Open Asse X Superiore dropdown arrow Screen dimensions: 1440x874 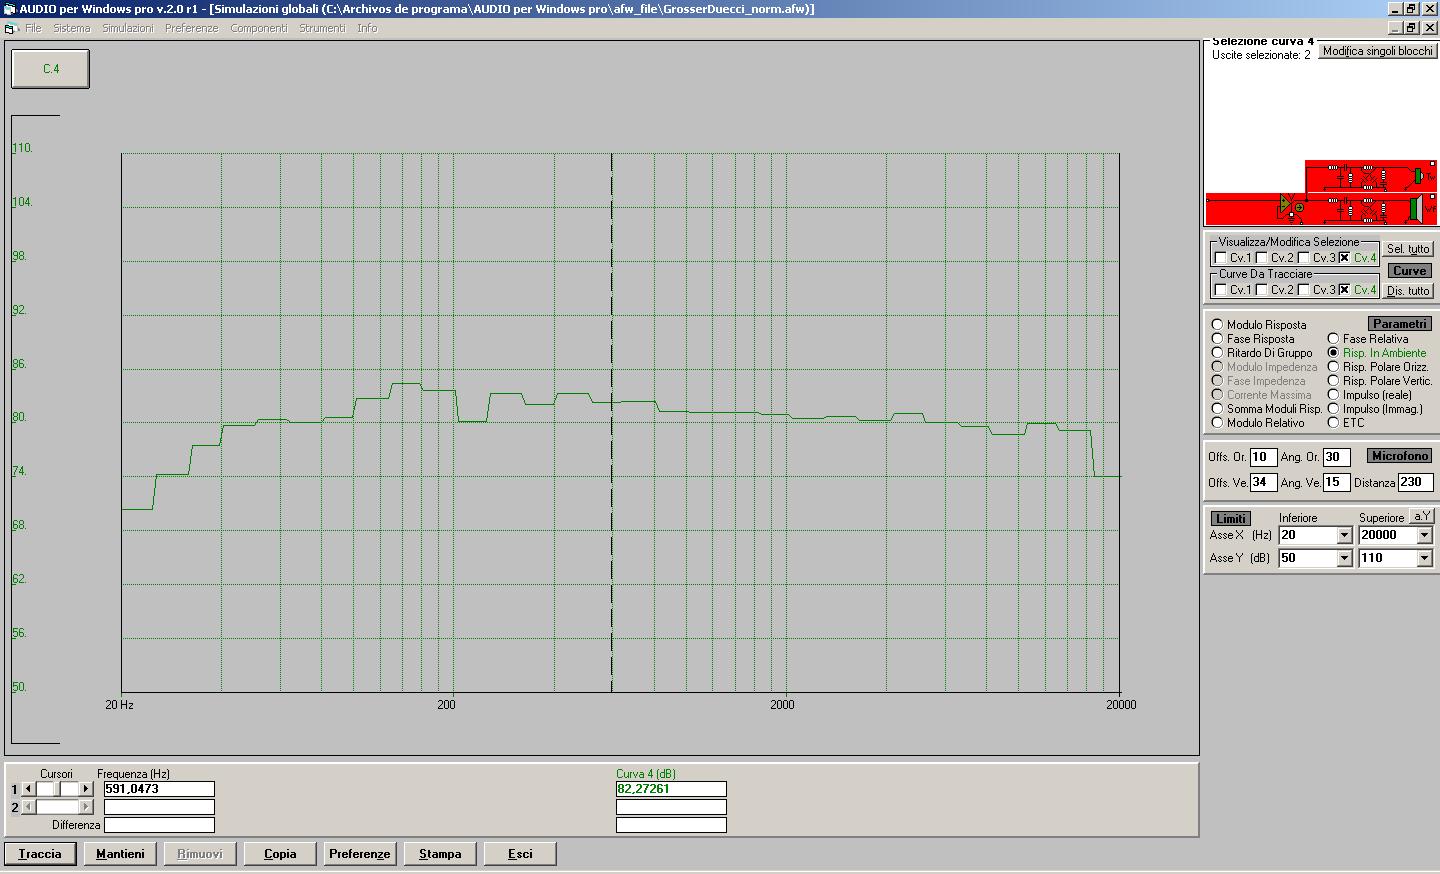(x=1424, y=535)
